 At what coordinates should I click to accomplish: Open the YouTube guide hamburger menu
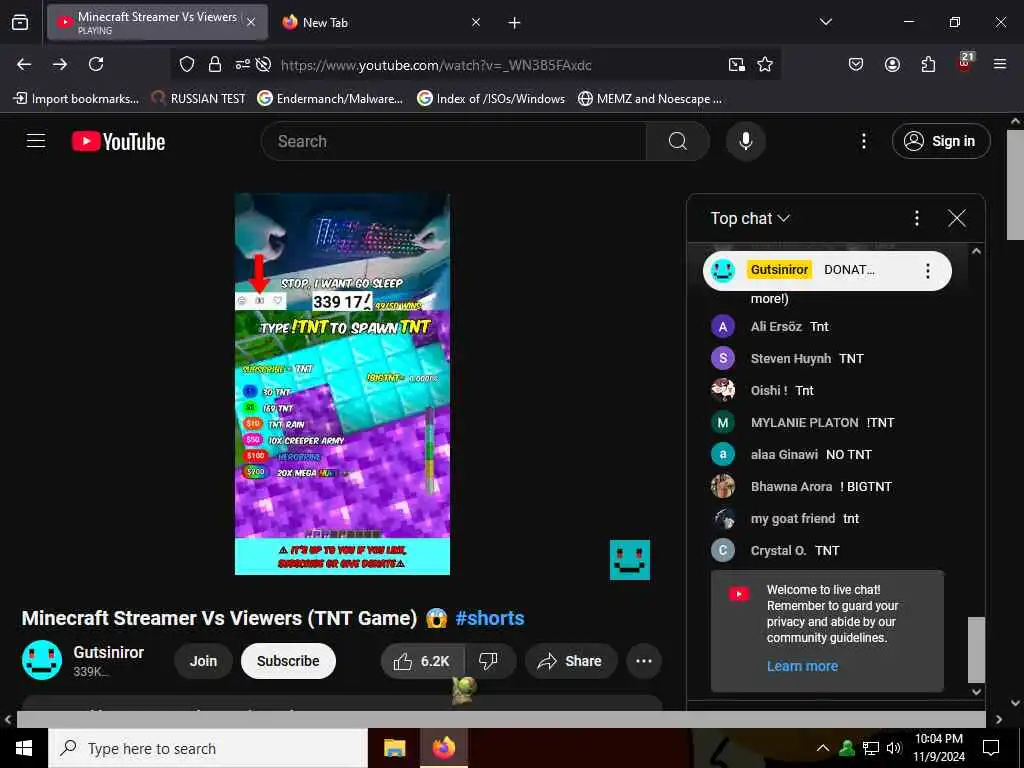click(36, 141)
